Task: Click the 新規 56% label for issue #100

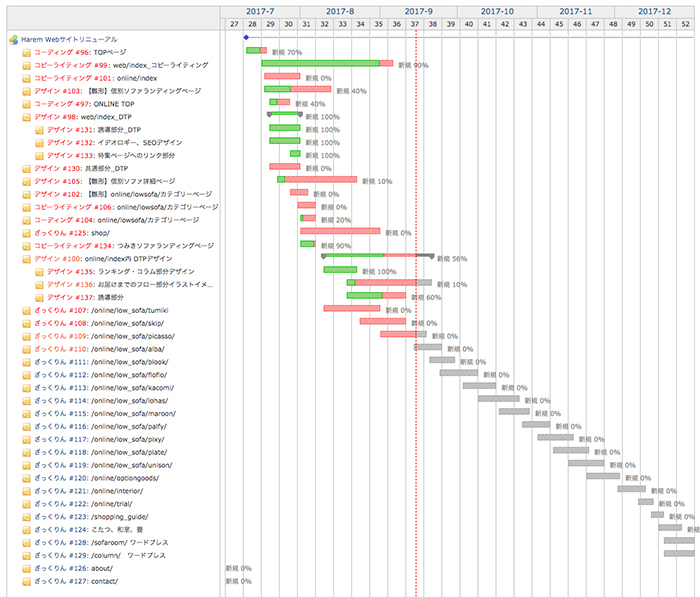Action: (x=452, y=259)
